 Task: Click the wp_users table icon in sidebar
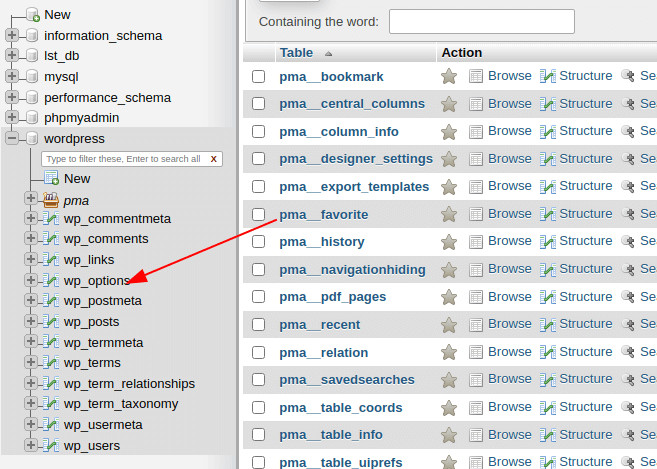click(x=51, y=446)
